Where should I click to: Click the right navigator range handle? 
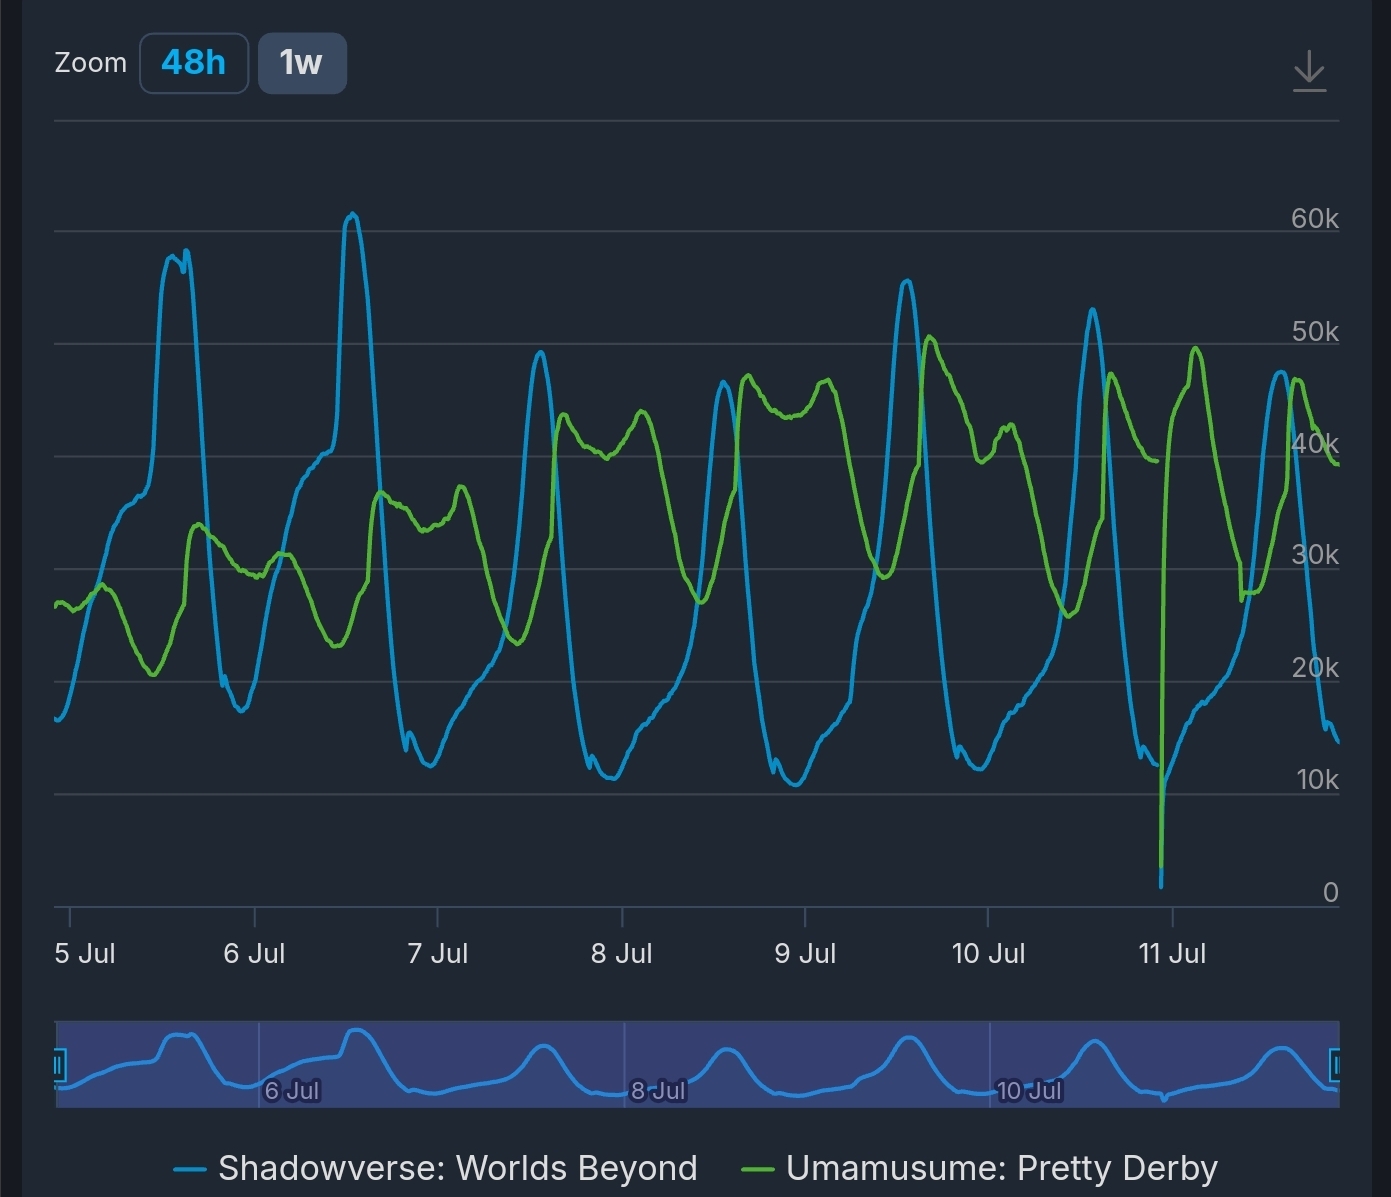[x=1336, y=1065]
